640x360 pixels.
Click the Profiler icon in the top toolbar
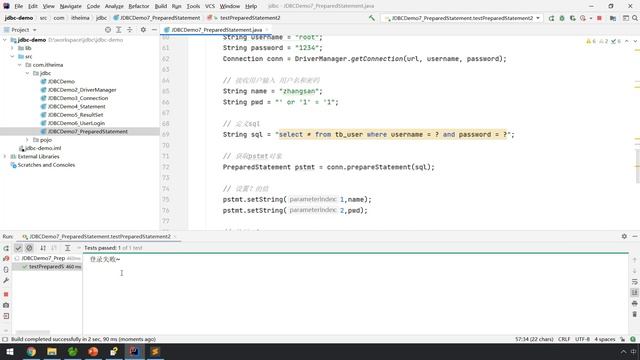(583, 18)
